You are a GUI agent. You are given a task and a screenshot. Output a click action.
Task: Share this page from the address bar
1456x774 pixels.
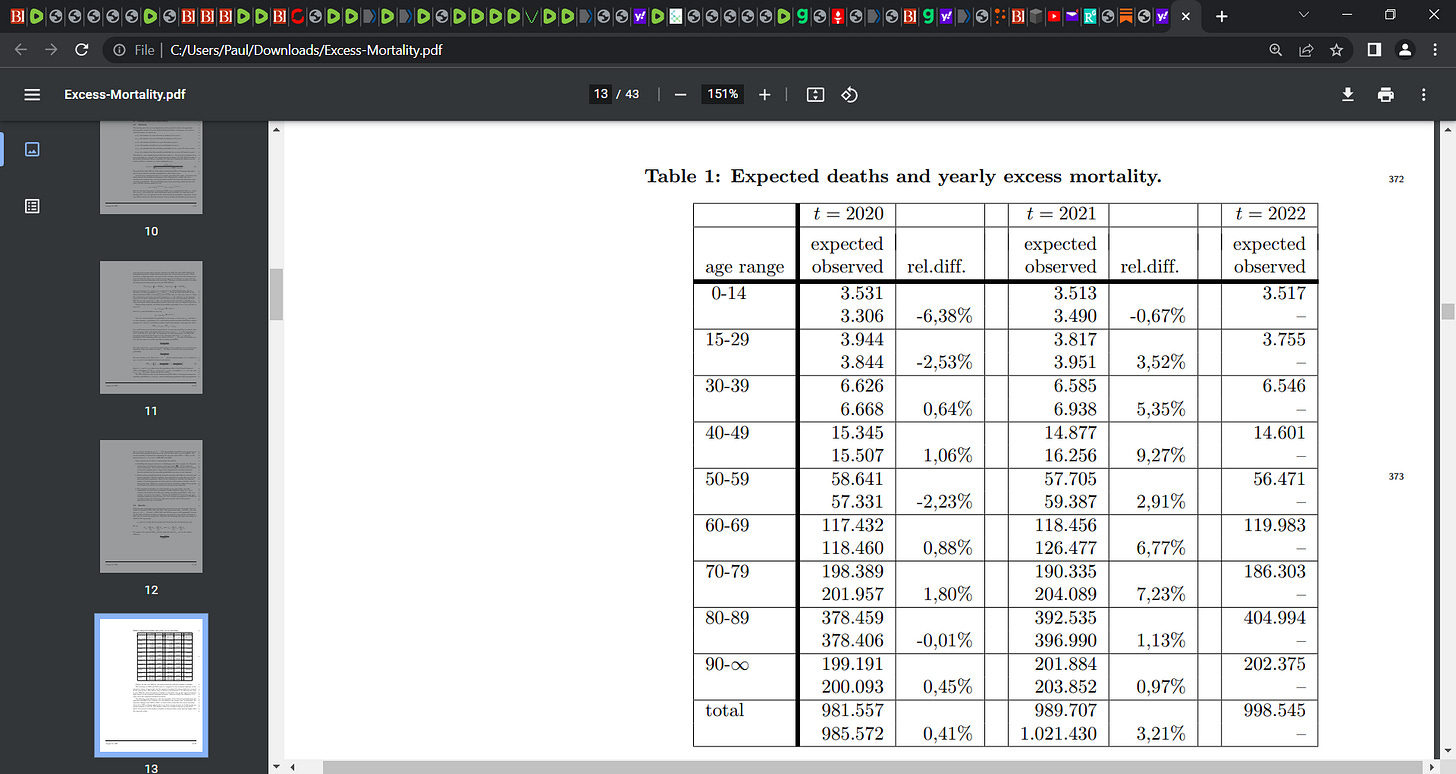click(x=1305, y=49)
